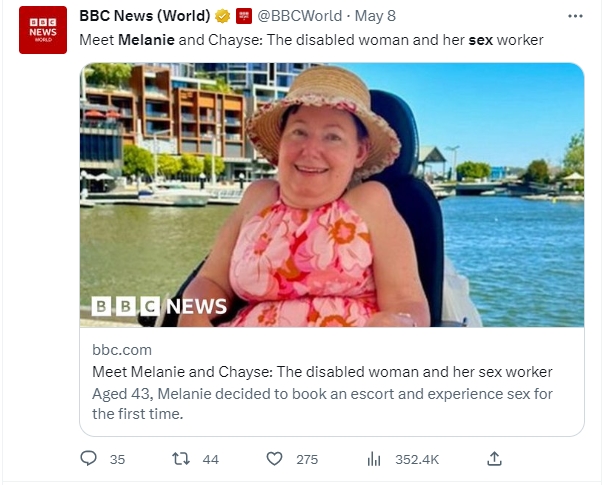Open the view analytics bar chart icon

click(374, 459)
